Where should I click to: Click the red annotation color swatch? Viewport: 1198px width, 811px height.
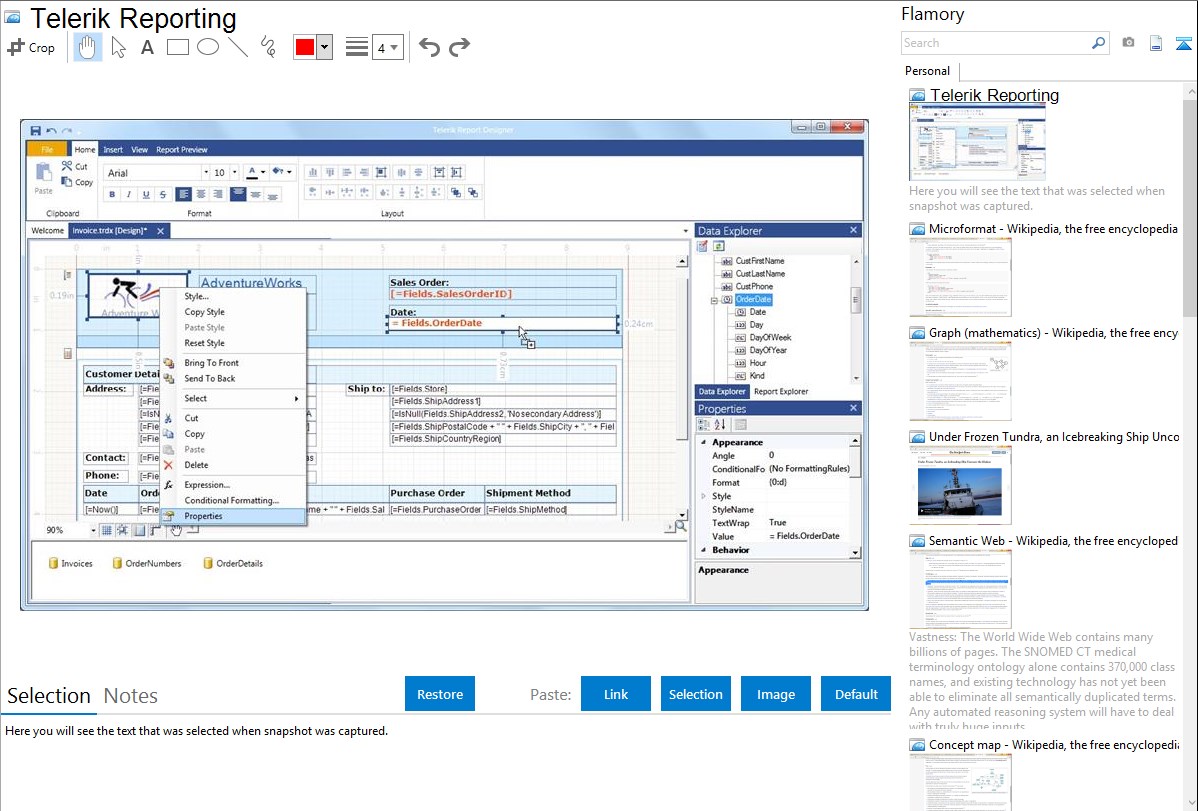click(305, 47)
